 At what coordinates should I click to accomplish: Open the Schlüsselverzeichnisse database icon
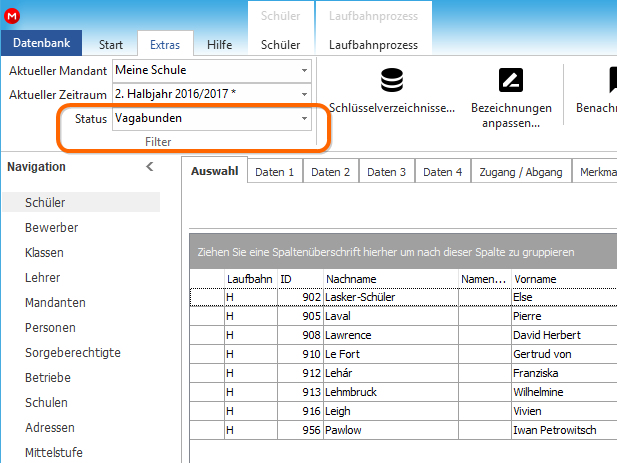(x=392, y=80)
